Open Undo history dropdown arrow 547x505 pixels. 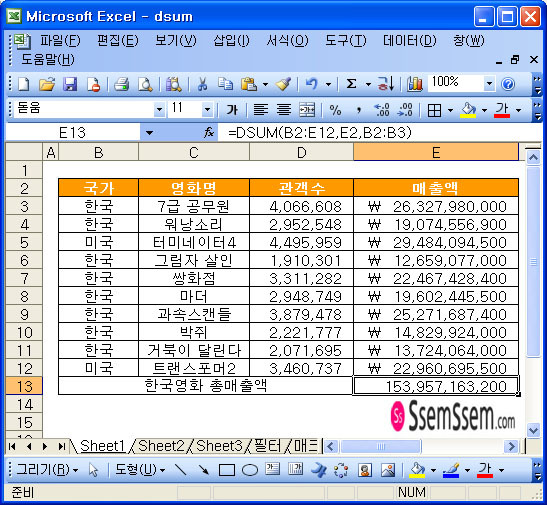click(328, 84)
